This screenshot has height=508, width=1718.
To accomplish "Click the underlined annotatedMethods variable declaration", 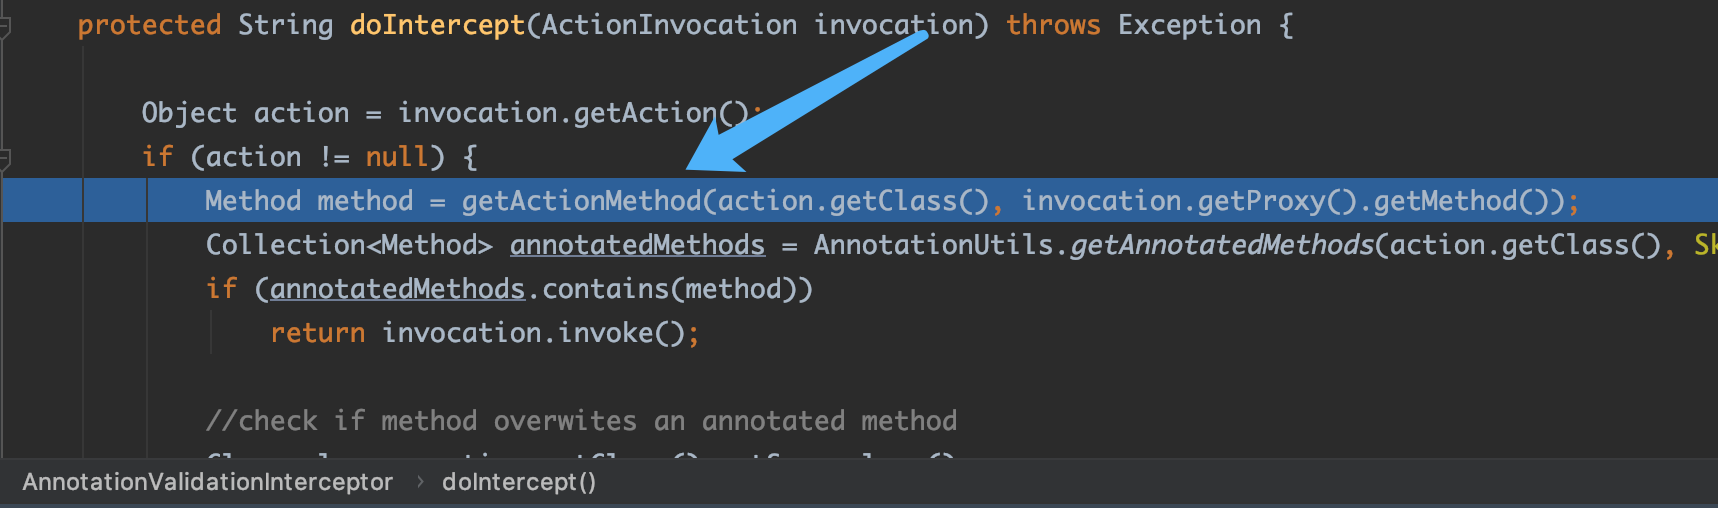I will coord(637,245).
